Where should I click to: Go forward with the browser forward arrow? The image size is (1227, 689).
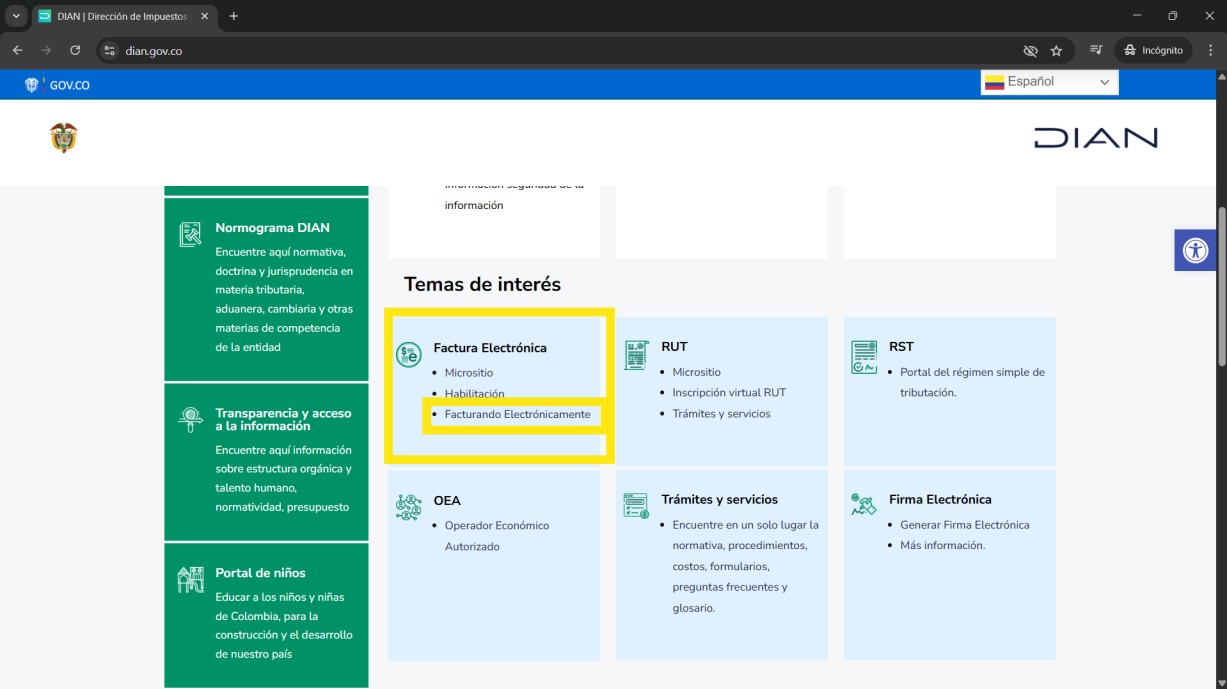point(46,50)
